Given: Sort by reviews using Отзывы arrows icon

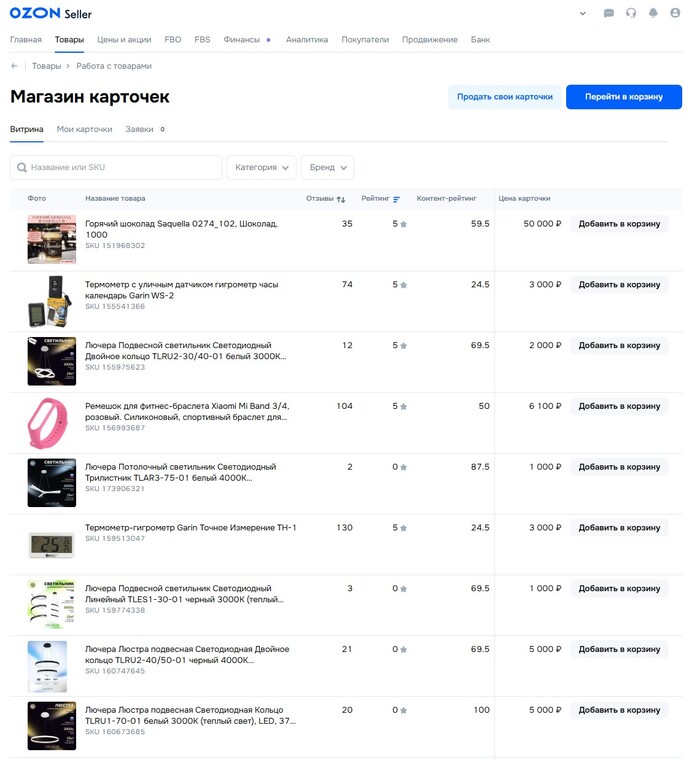Looking at the screenshot, I should 341,199.
